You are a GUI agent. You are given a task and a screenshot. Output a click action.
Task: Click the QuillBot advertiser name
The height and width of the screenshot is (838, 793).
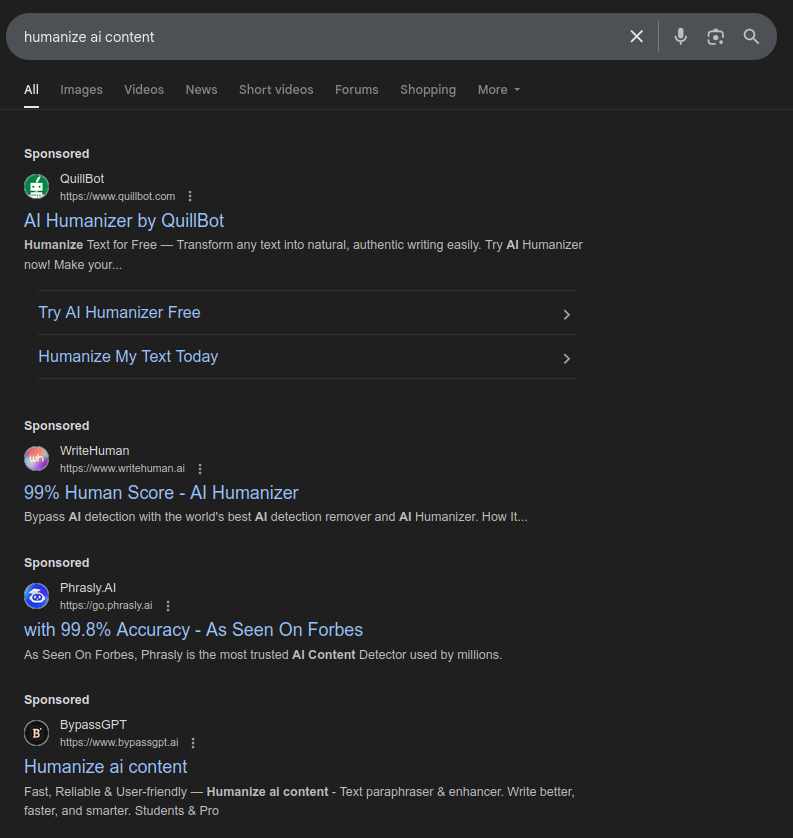(x=82, y=179)
